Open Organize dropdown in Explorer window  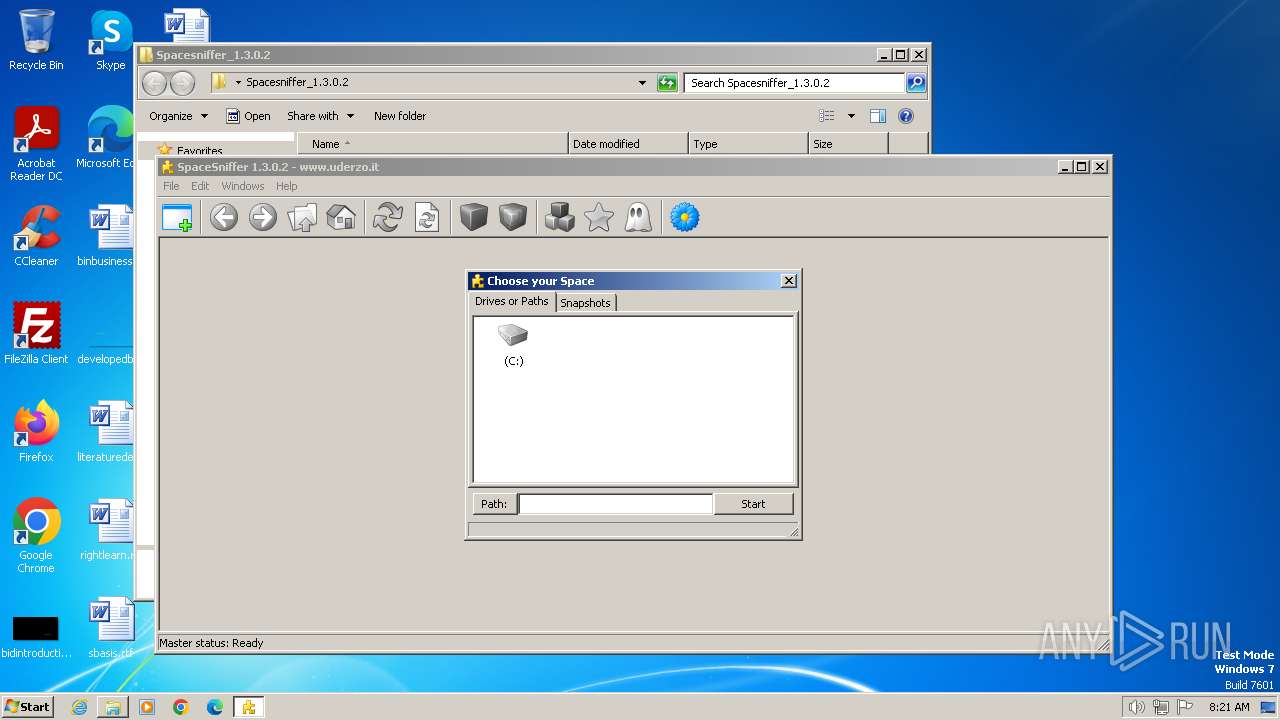179,116
